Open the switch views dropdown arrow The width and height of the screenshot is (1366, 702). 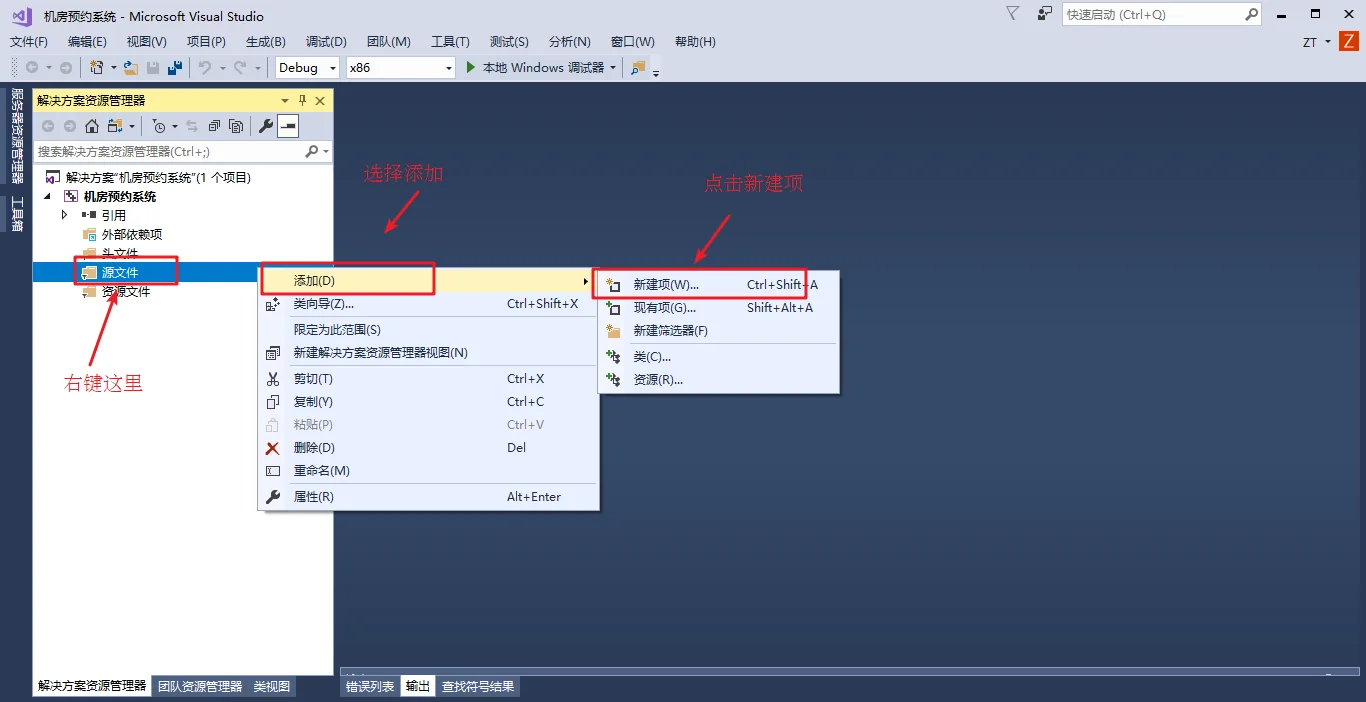point(131,126)
